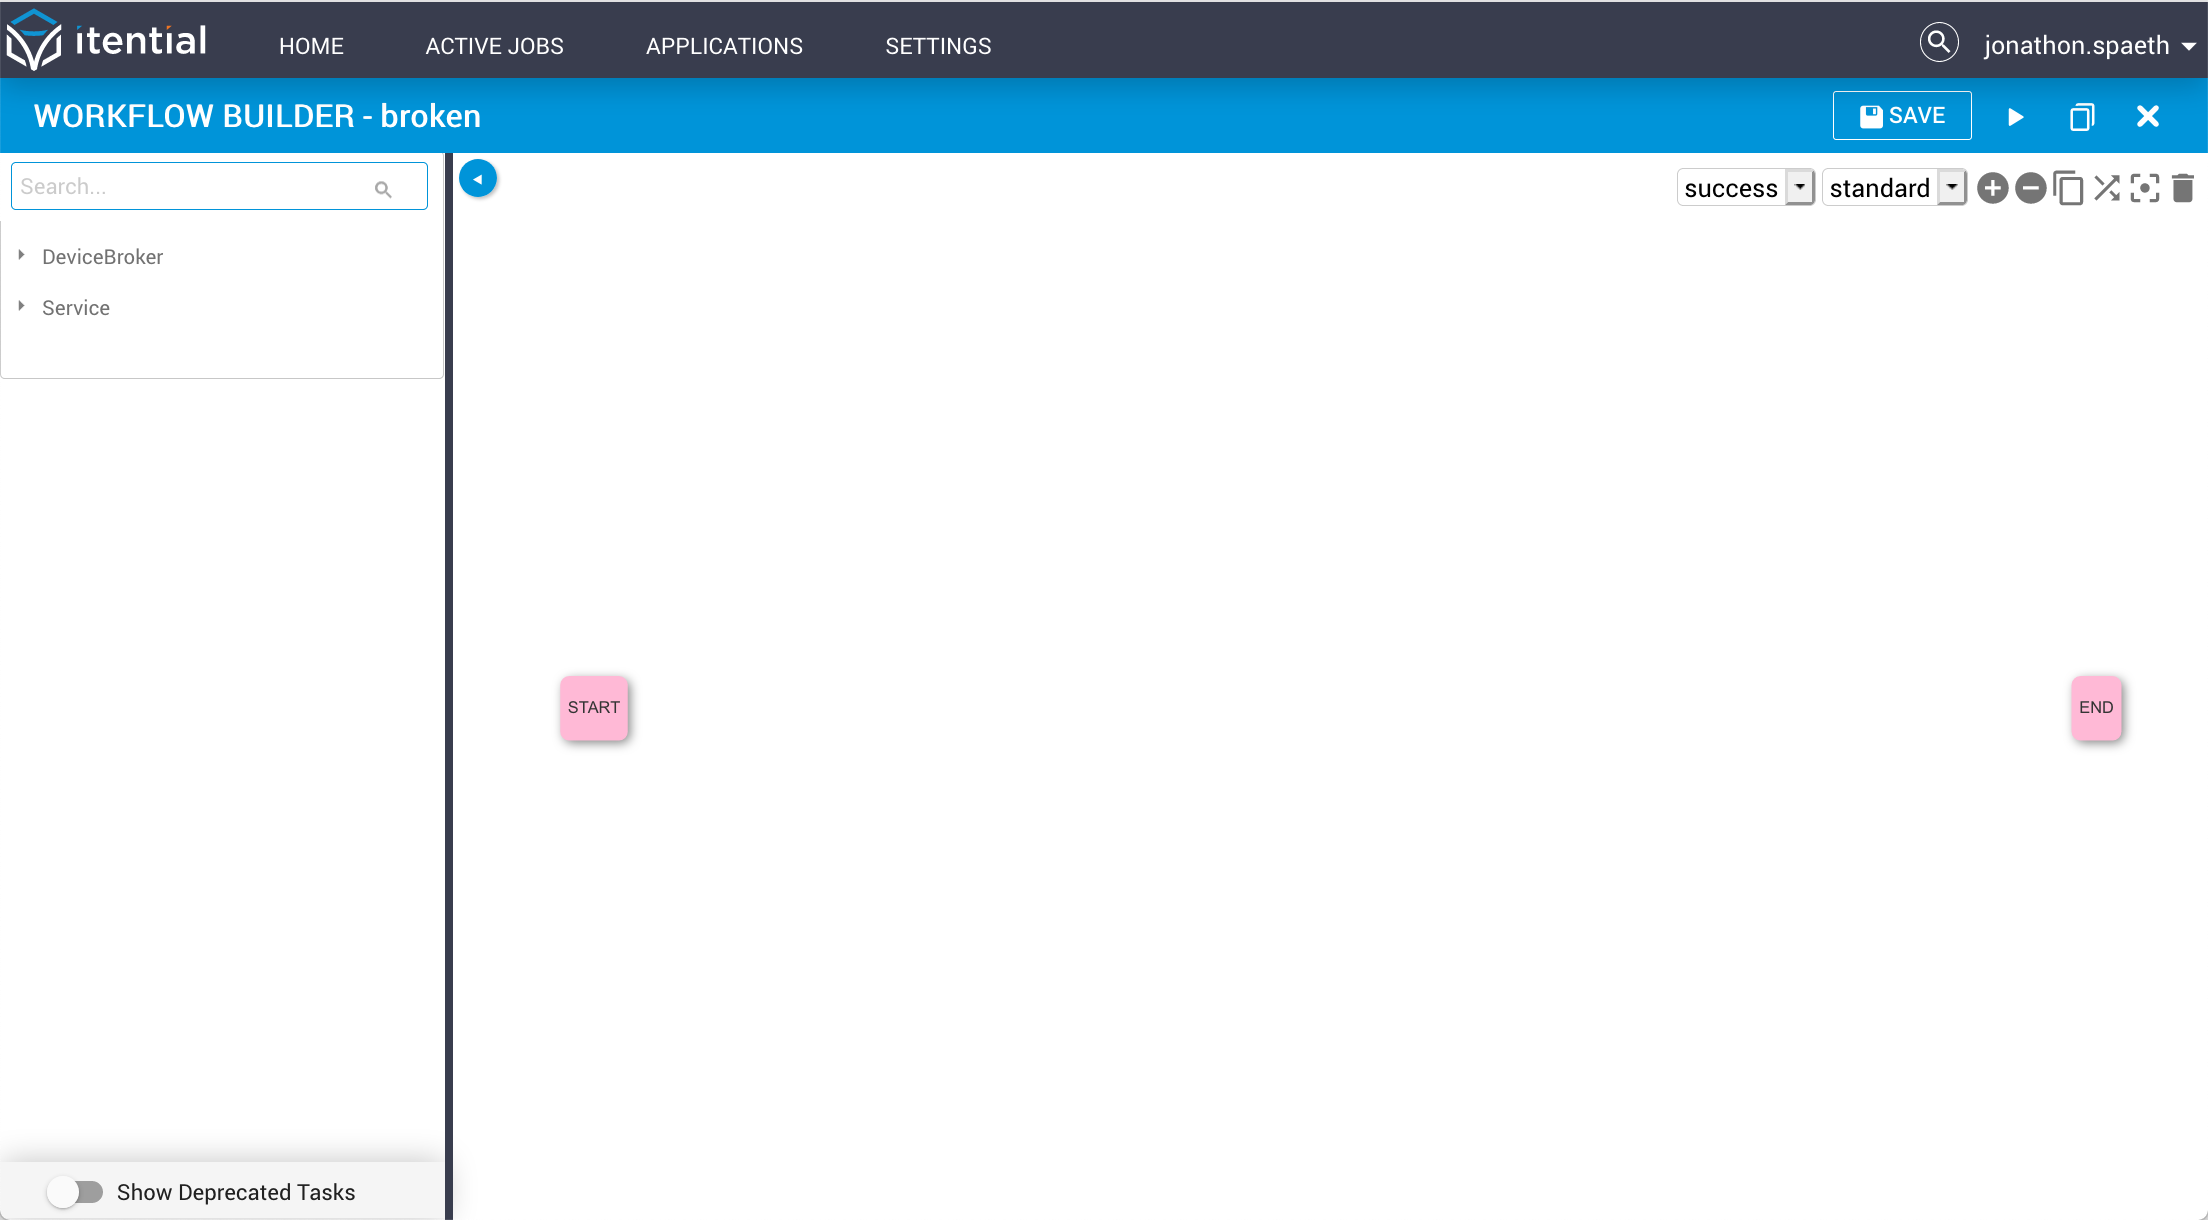The image size is (2208, 1220).
Task: Select the END node
Action: (2096, 708)
